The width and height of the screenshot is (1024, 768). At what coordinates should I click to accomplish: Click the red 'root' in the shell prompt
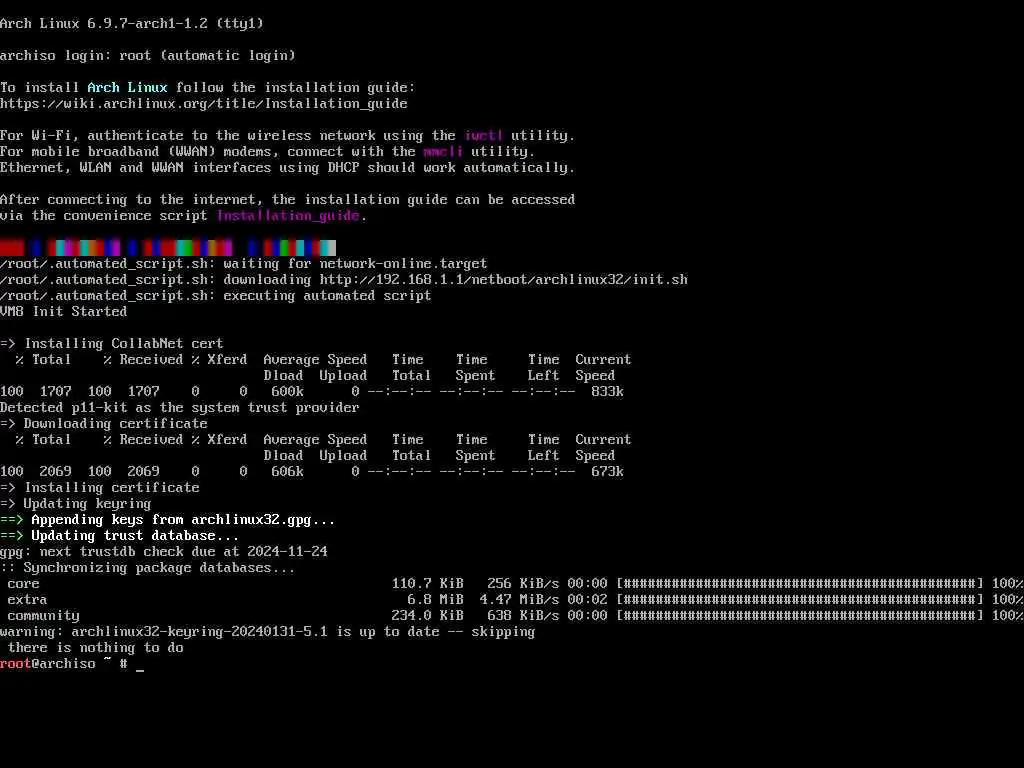(x=16, y=664)
